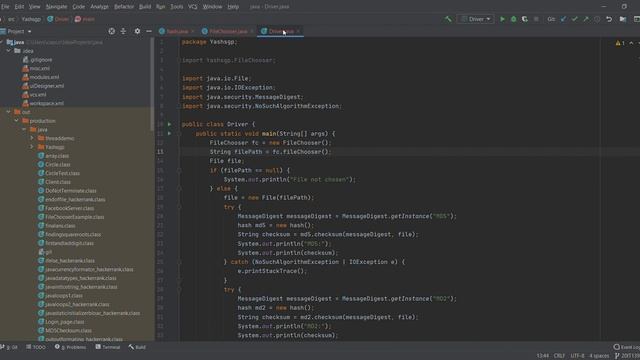
Task: Collapse the java project root node
Action: [2, 42]
